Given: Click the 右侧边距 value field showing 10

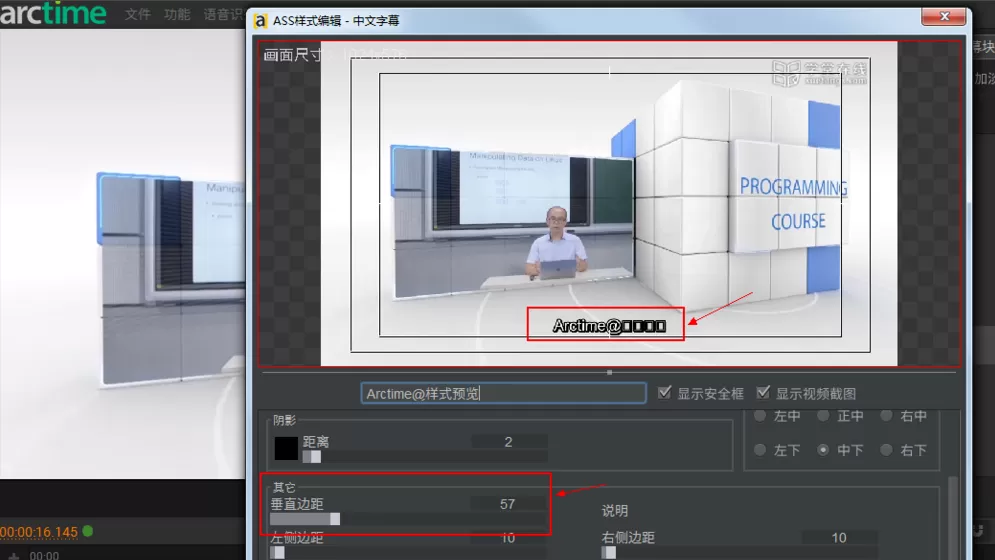Looking at the screenshot, I should (839, 538).
